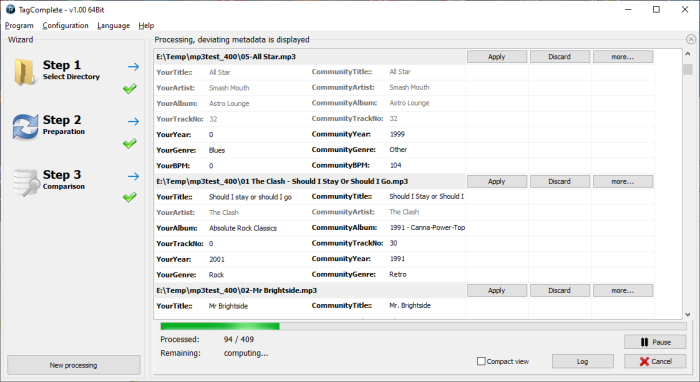
Task: Click the TagComplete app icon in title bar
Action: [x=10, y=9]
